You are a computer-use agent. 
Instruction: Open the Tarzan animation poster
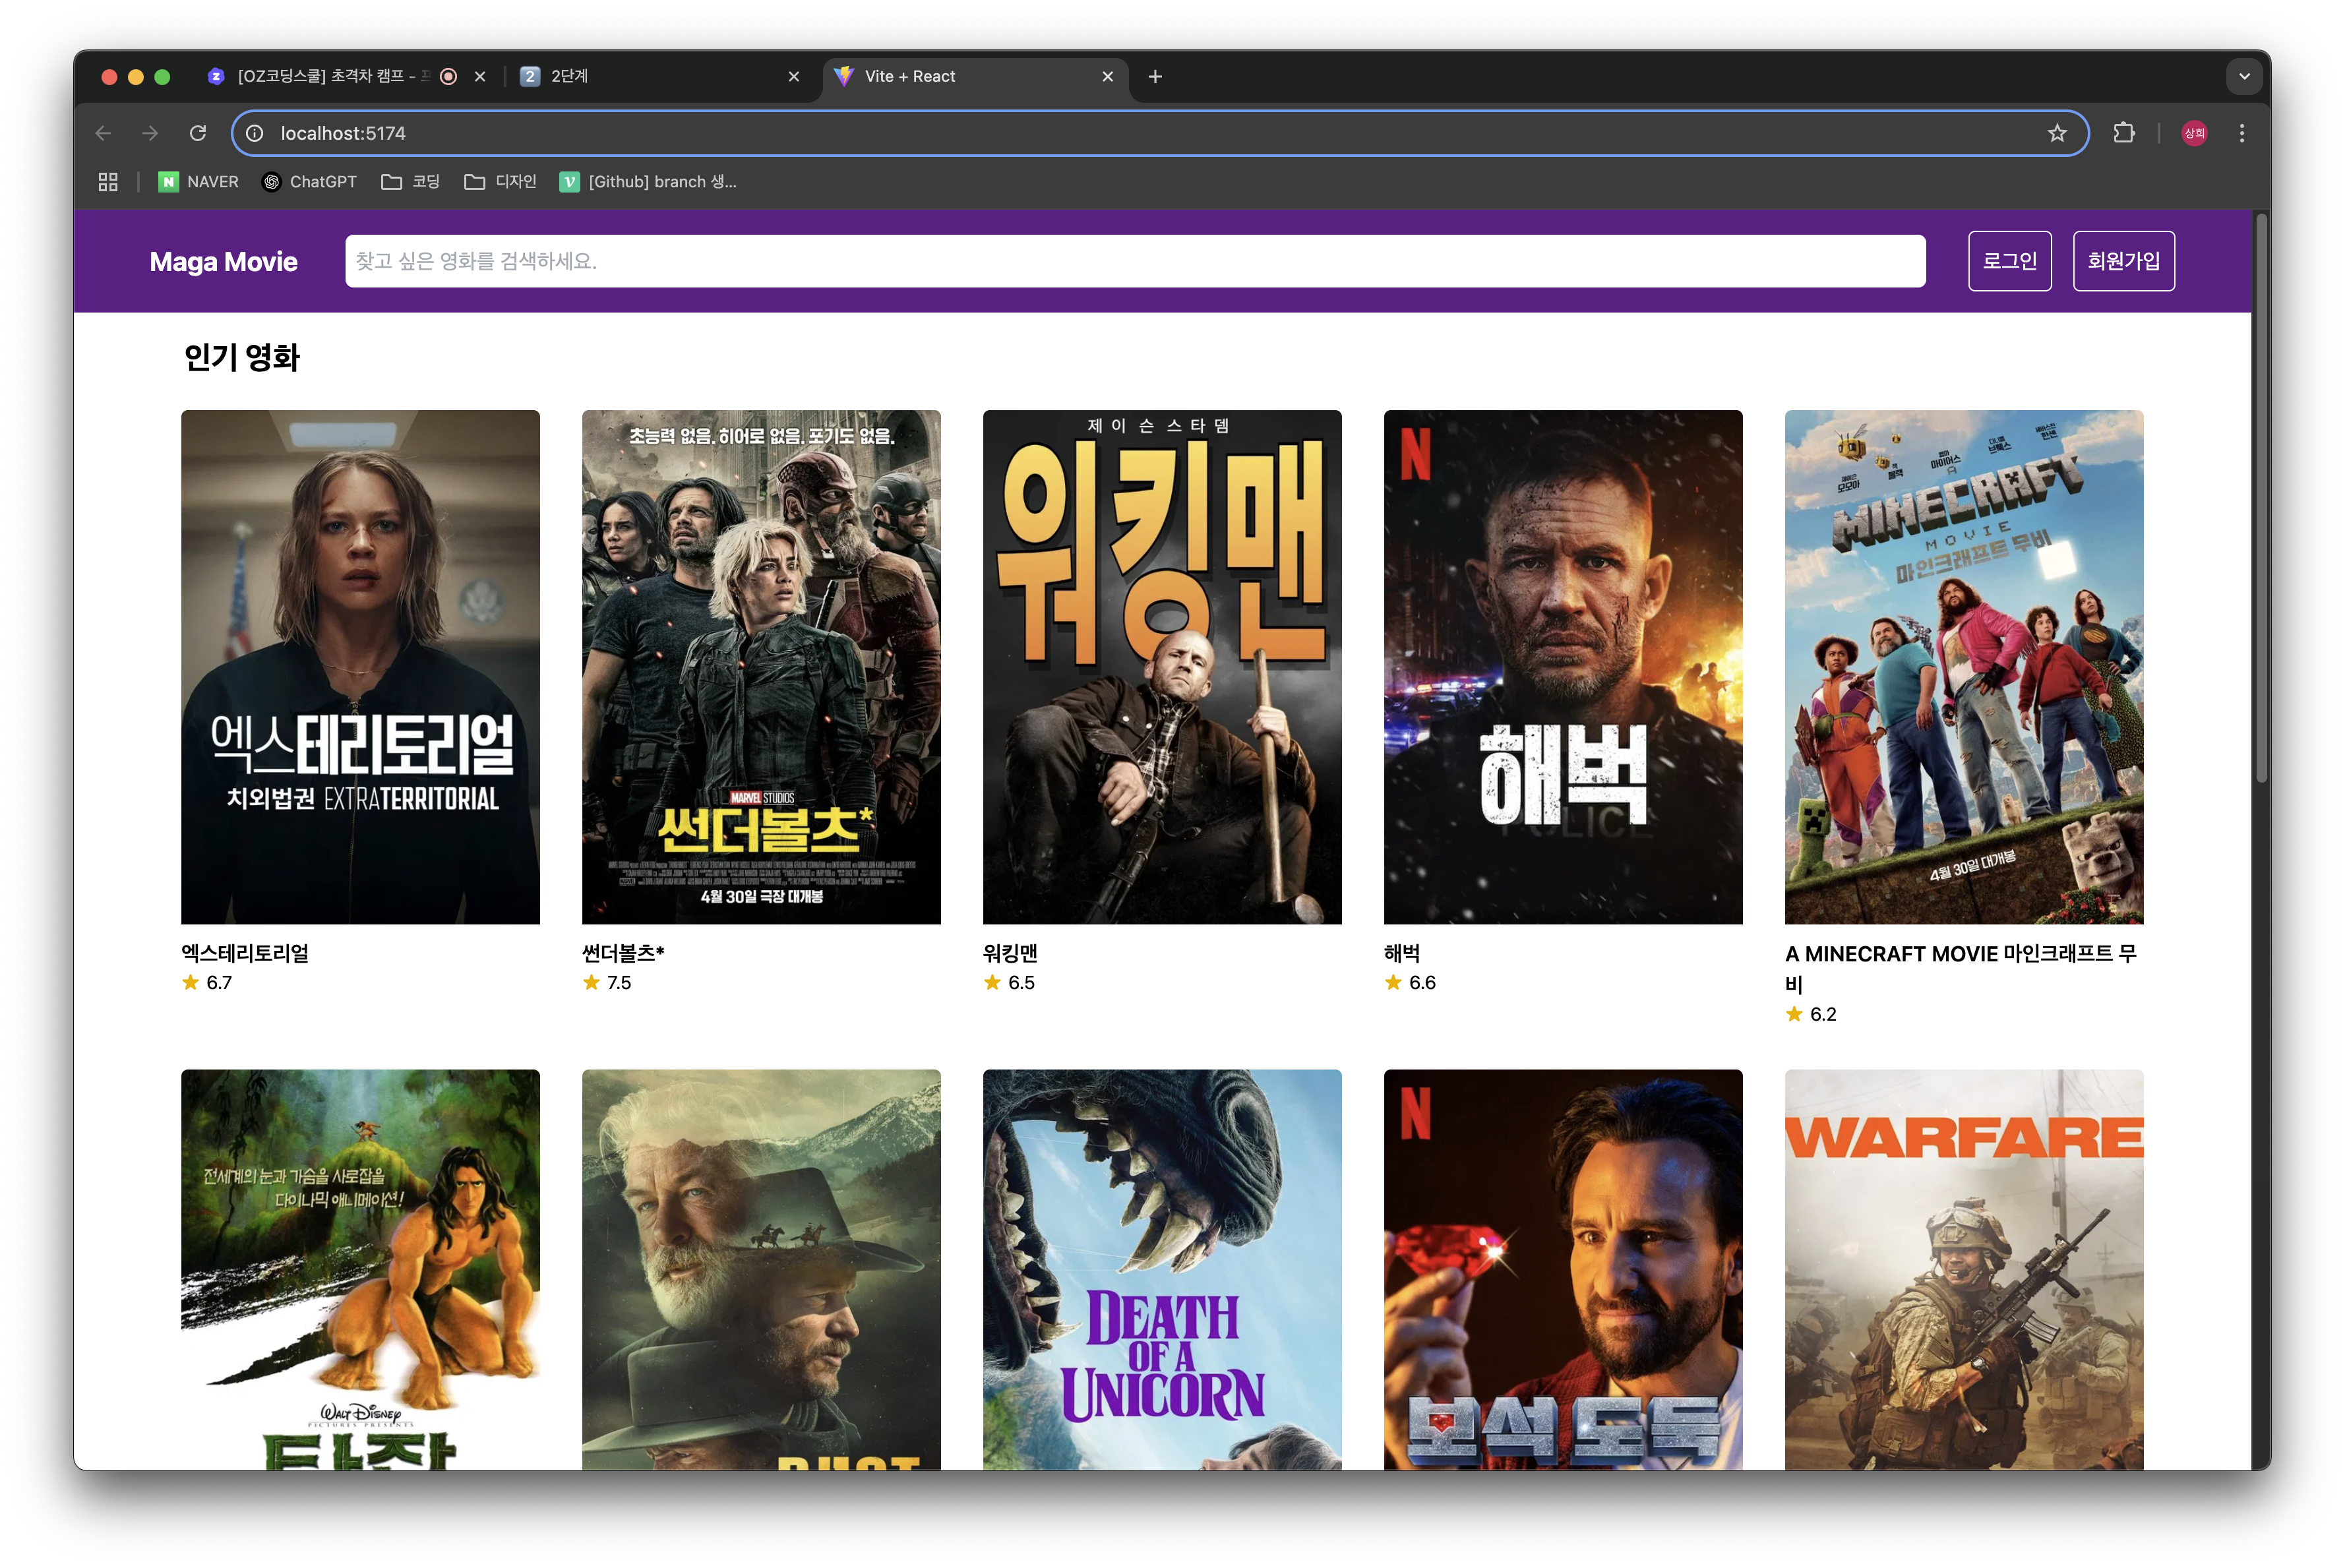(x=360, y=1269)
